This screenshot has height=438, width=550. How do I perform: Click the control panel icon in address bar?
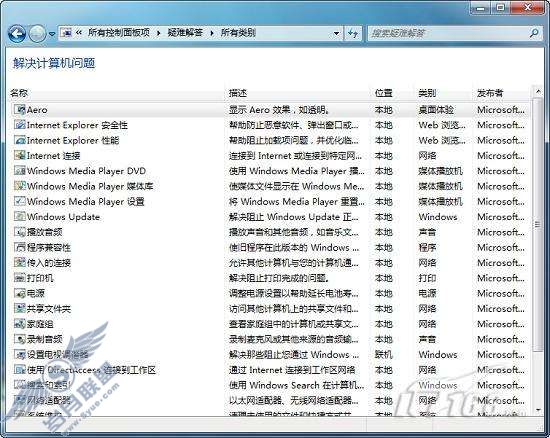click(66, 33)
